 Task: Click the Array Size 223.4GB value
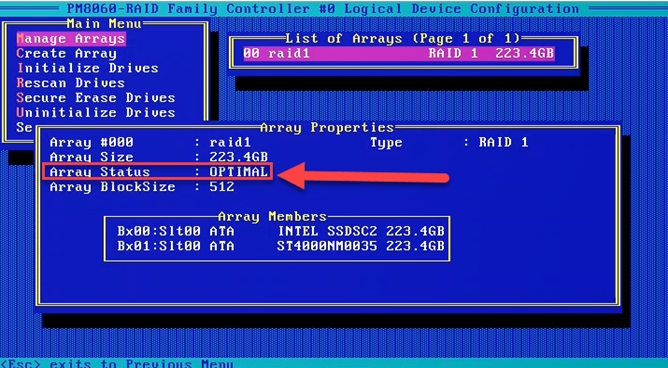pos(239,157)
